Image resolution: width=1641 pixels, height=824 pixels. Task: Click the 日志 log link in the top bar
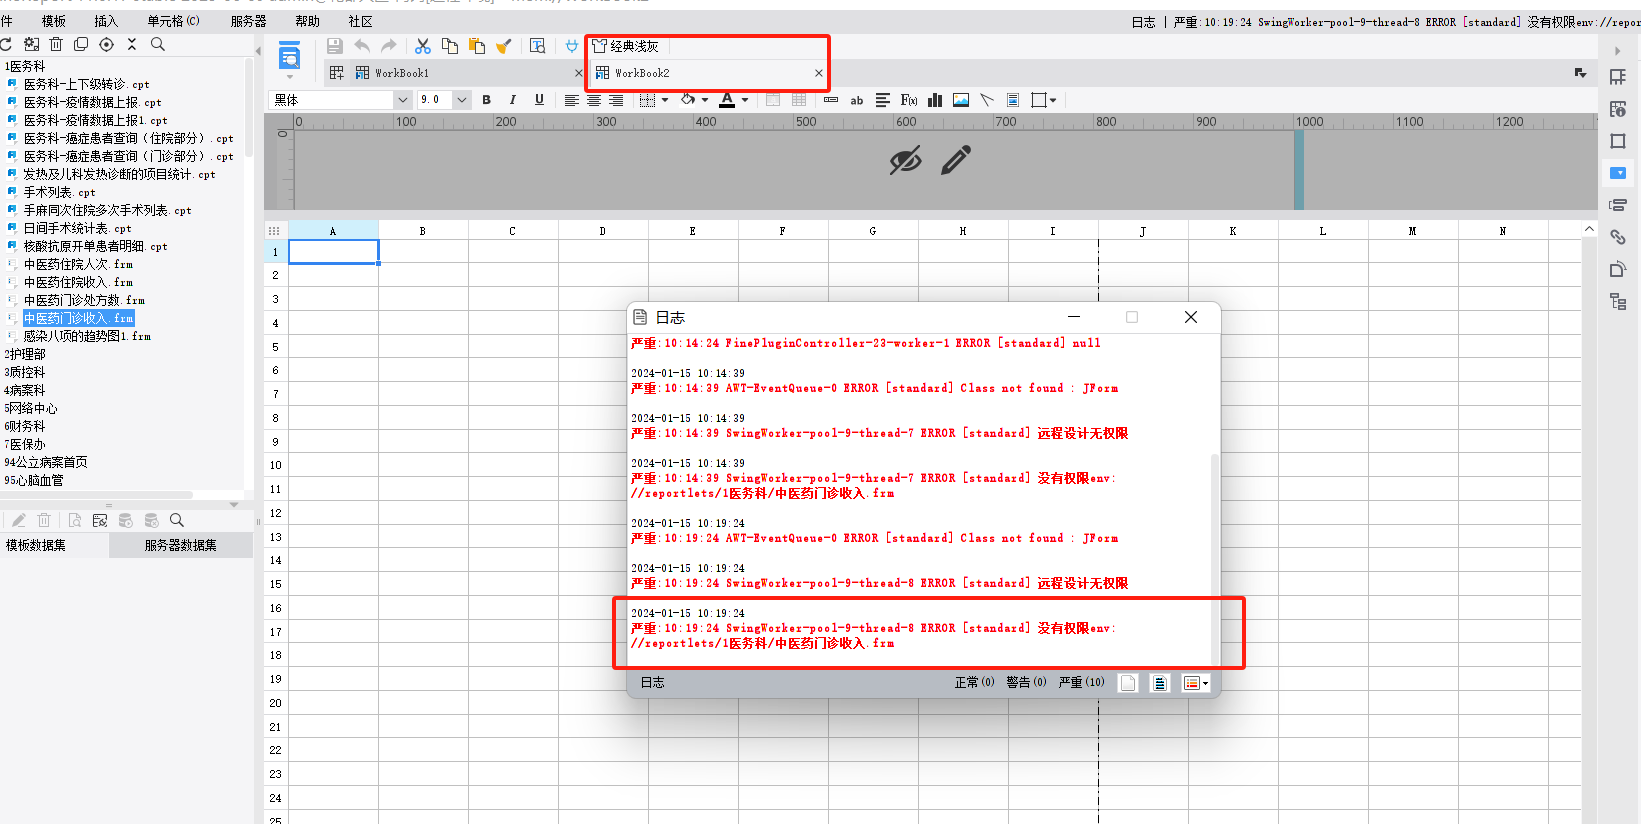pyautogui.click(x=1143, y=22)
